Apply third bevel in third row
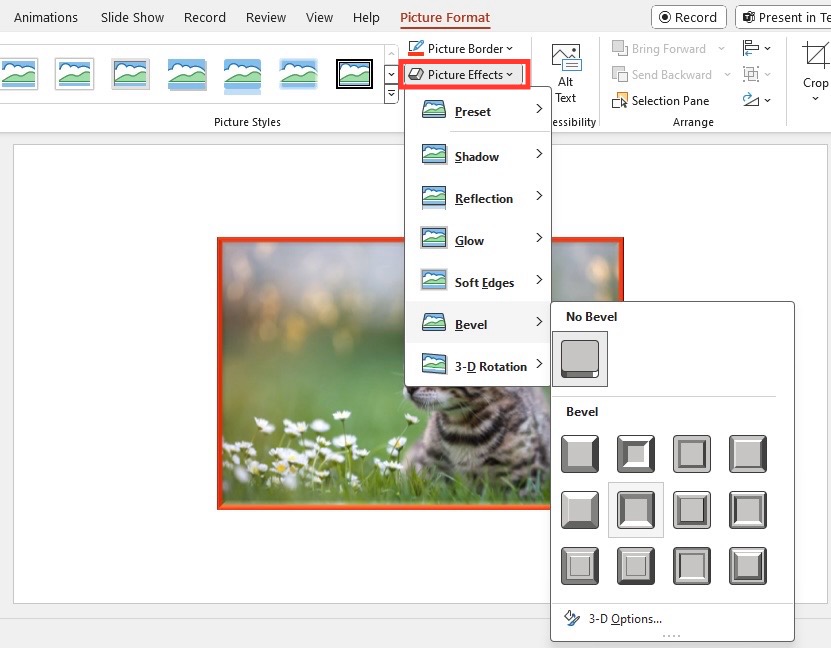This screenshot has height=648, width=831. coord(692,566)
